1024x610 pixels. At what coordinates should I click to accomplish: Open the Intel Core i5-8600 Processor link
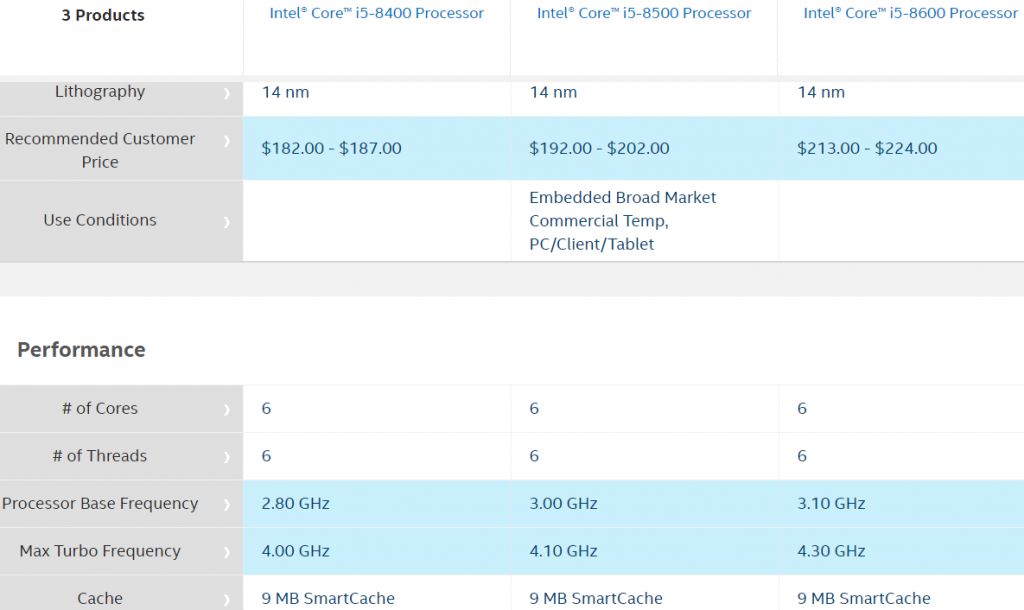[x=910, y=13]
